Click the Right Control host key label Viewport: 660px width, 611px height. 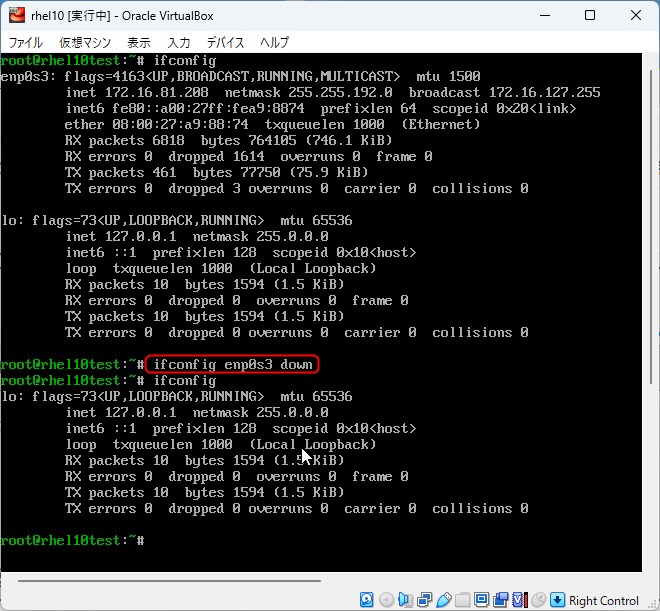point(604,600)
